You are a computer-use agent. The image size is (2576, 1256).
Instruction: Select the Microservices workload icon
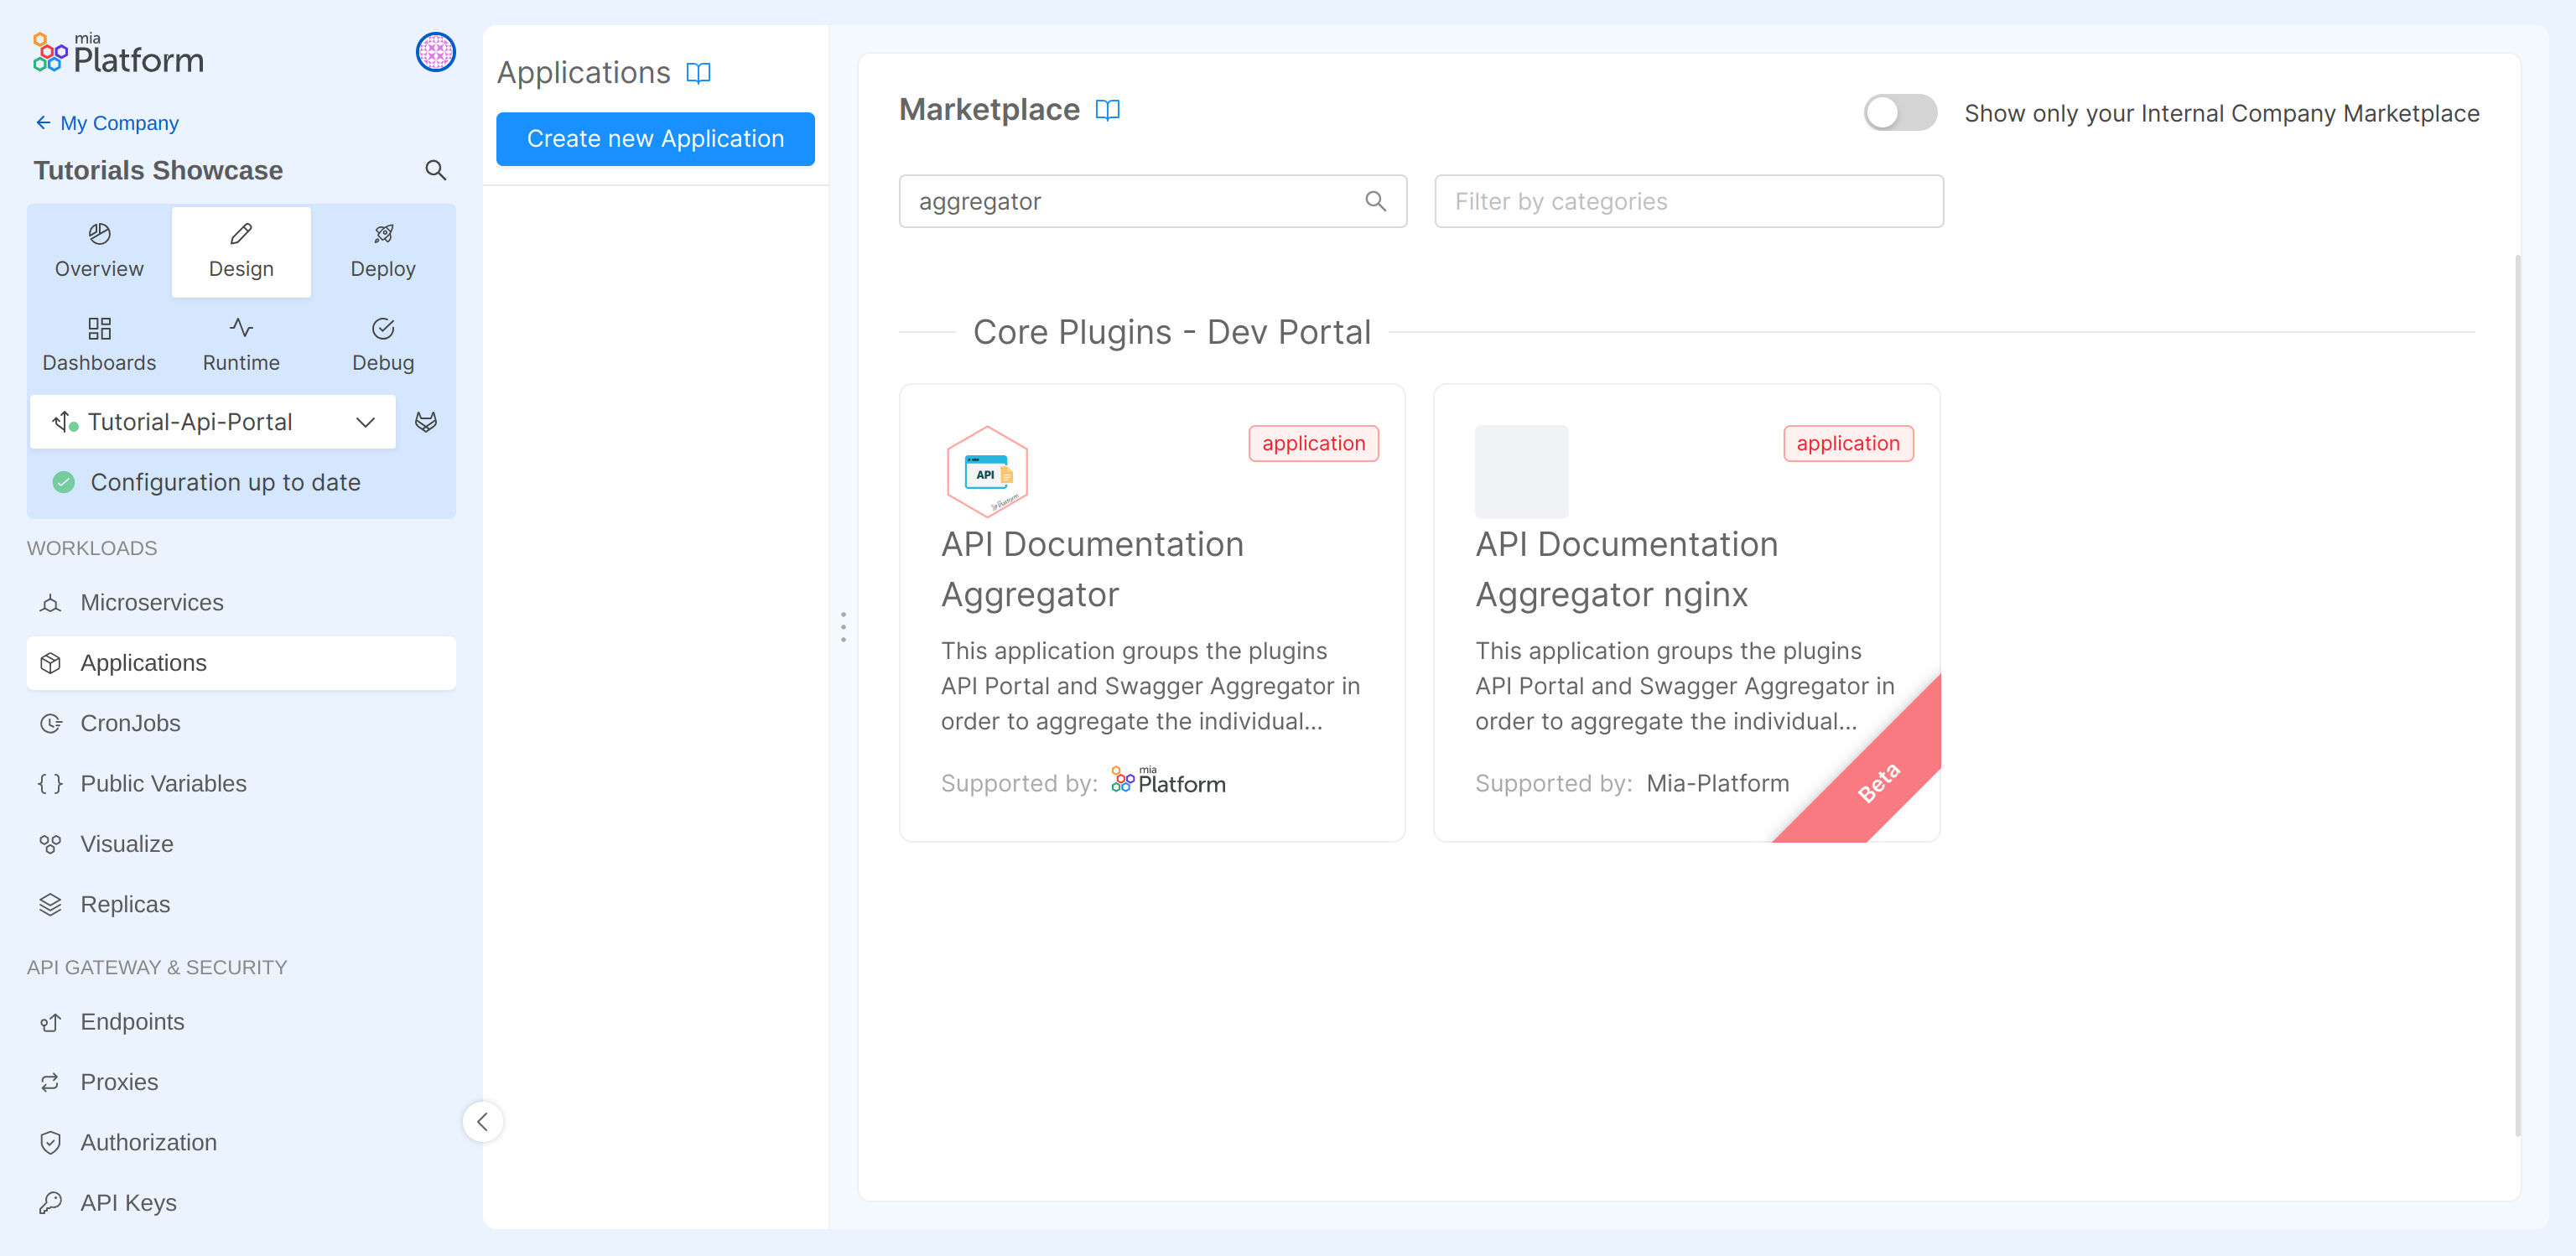coord(50,602)
